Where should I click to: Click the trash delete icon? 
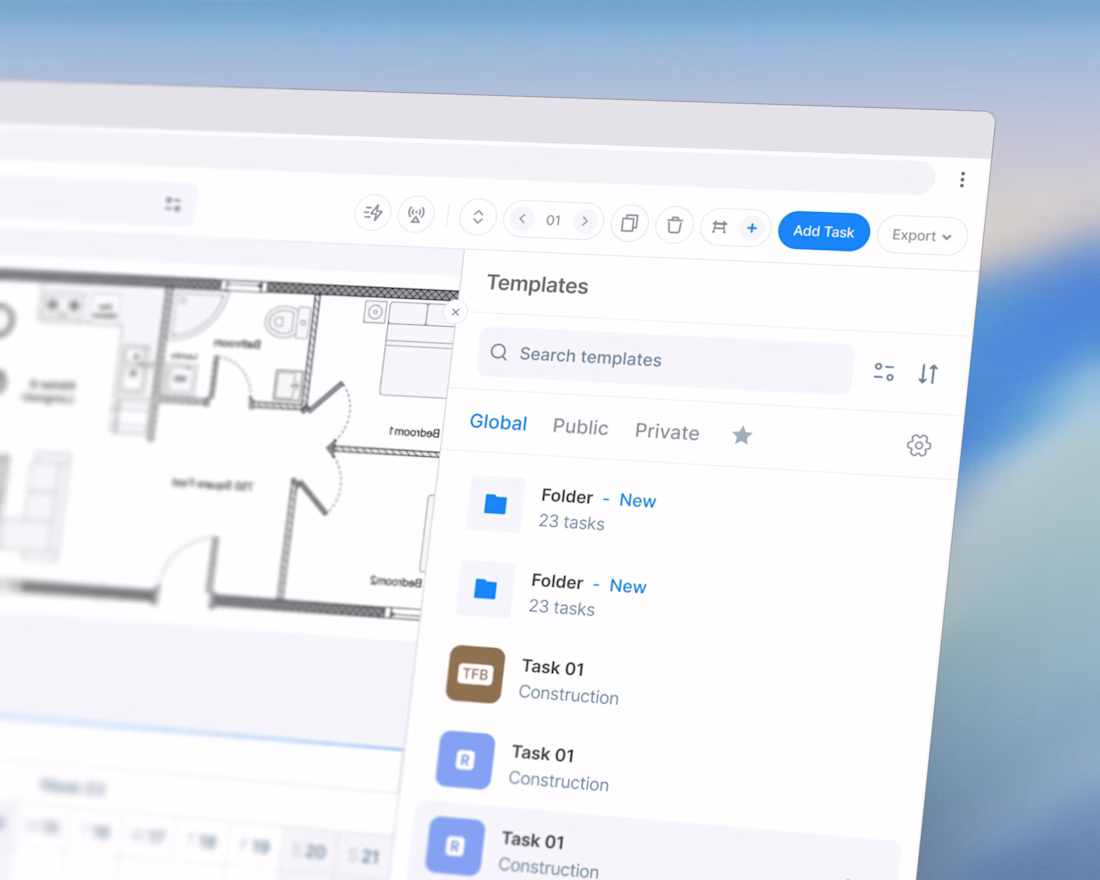click(x=674, y=226)
